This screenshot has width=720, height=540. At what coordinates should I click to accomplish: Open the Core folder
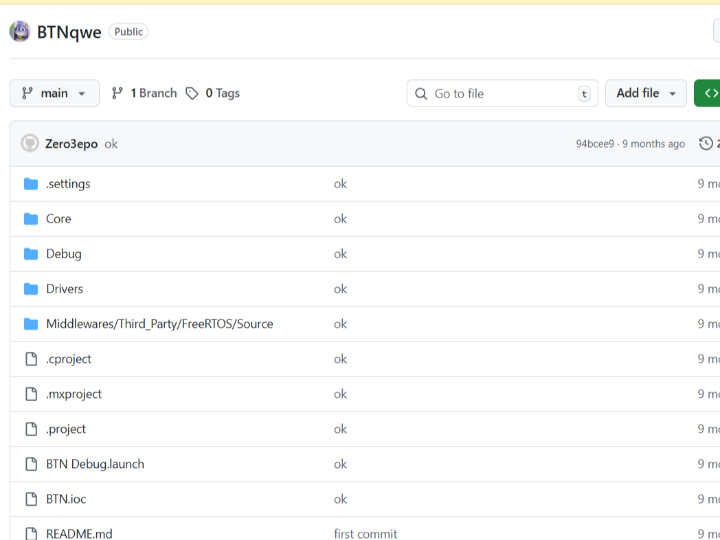(58, 219)
